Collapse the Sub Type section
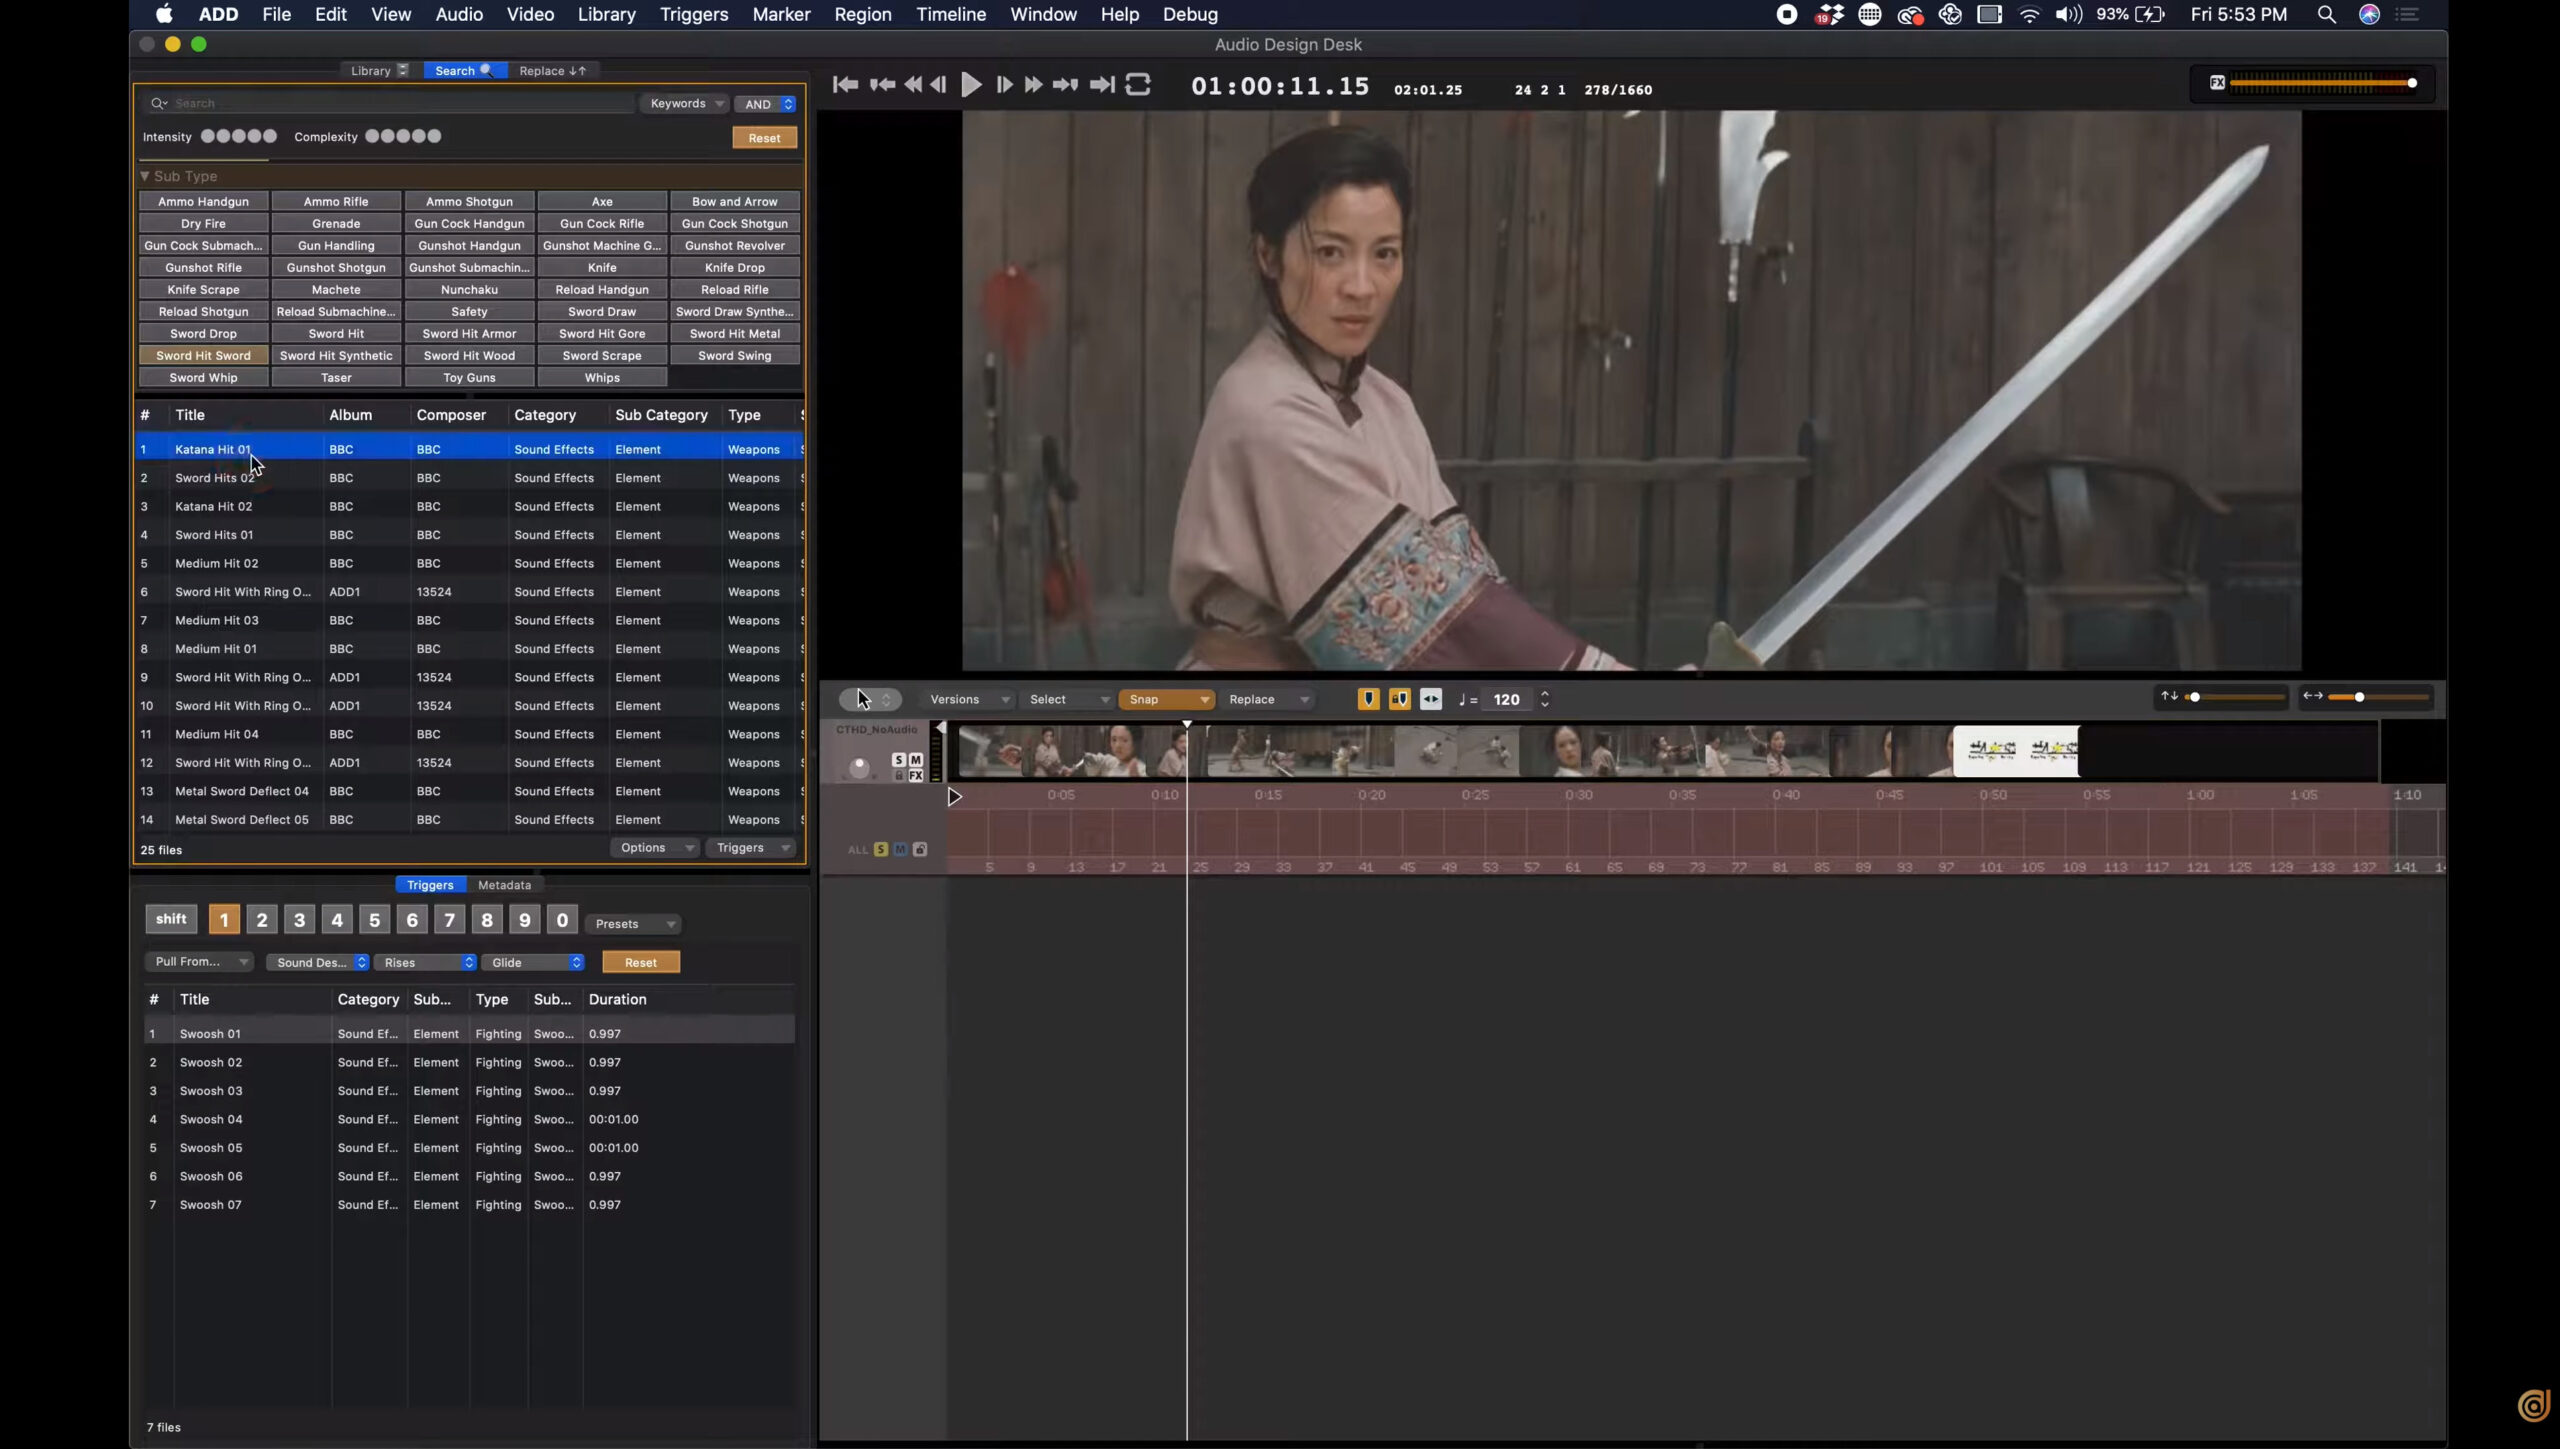This screenshot has height=1449, width=2560. coord(145,176)
